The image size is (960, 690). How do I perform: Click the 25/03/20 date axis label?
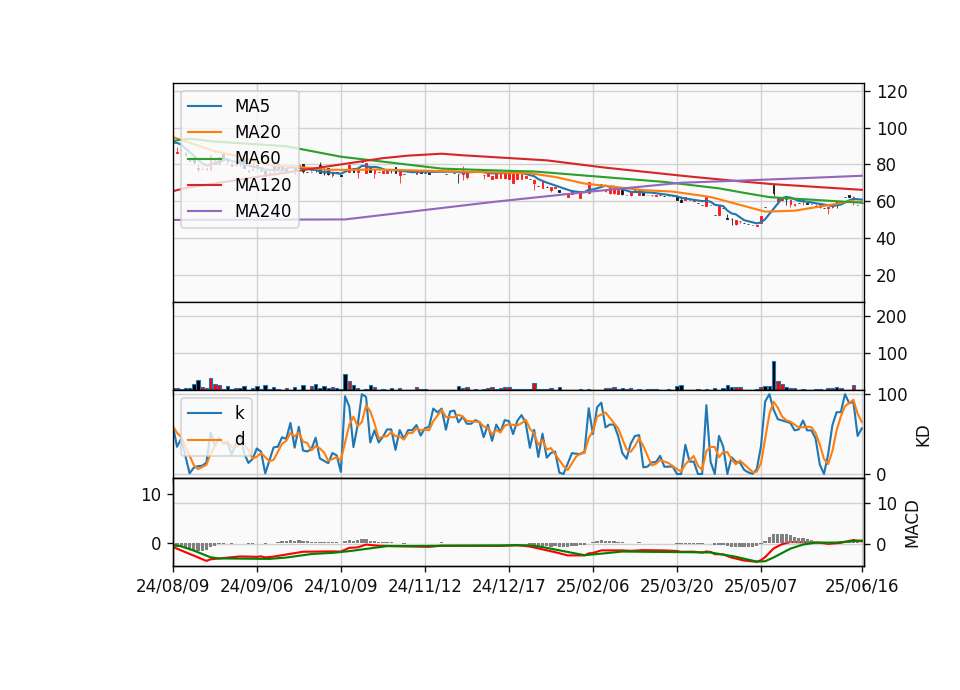point(677,586)
